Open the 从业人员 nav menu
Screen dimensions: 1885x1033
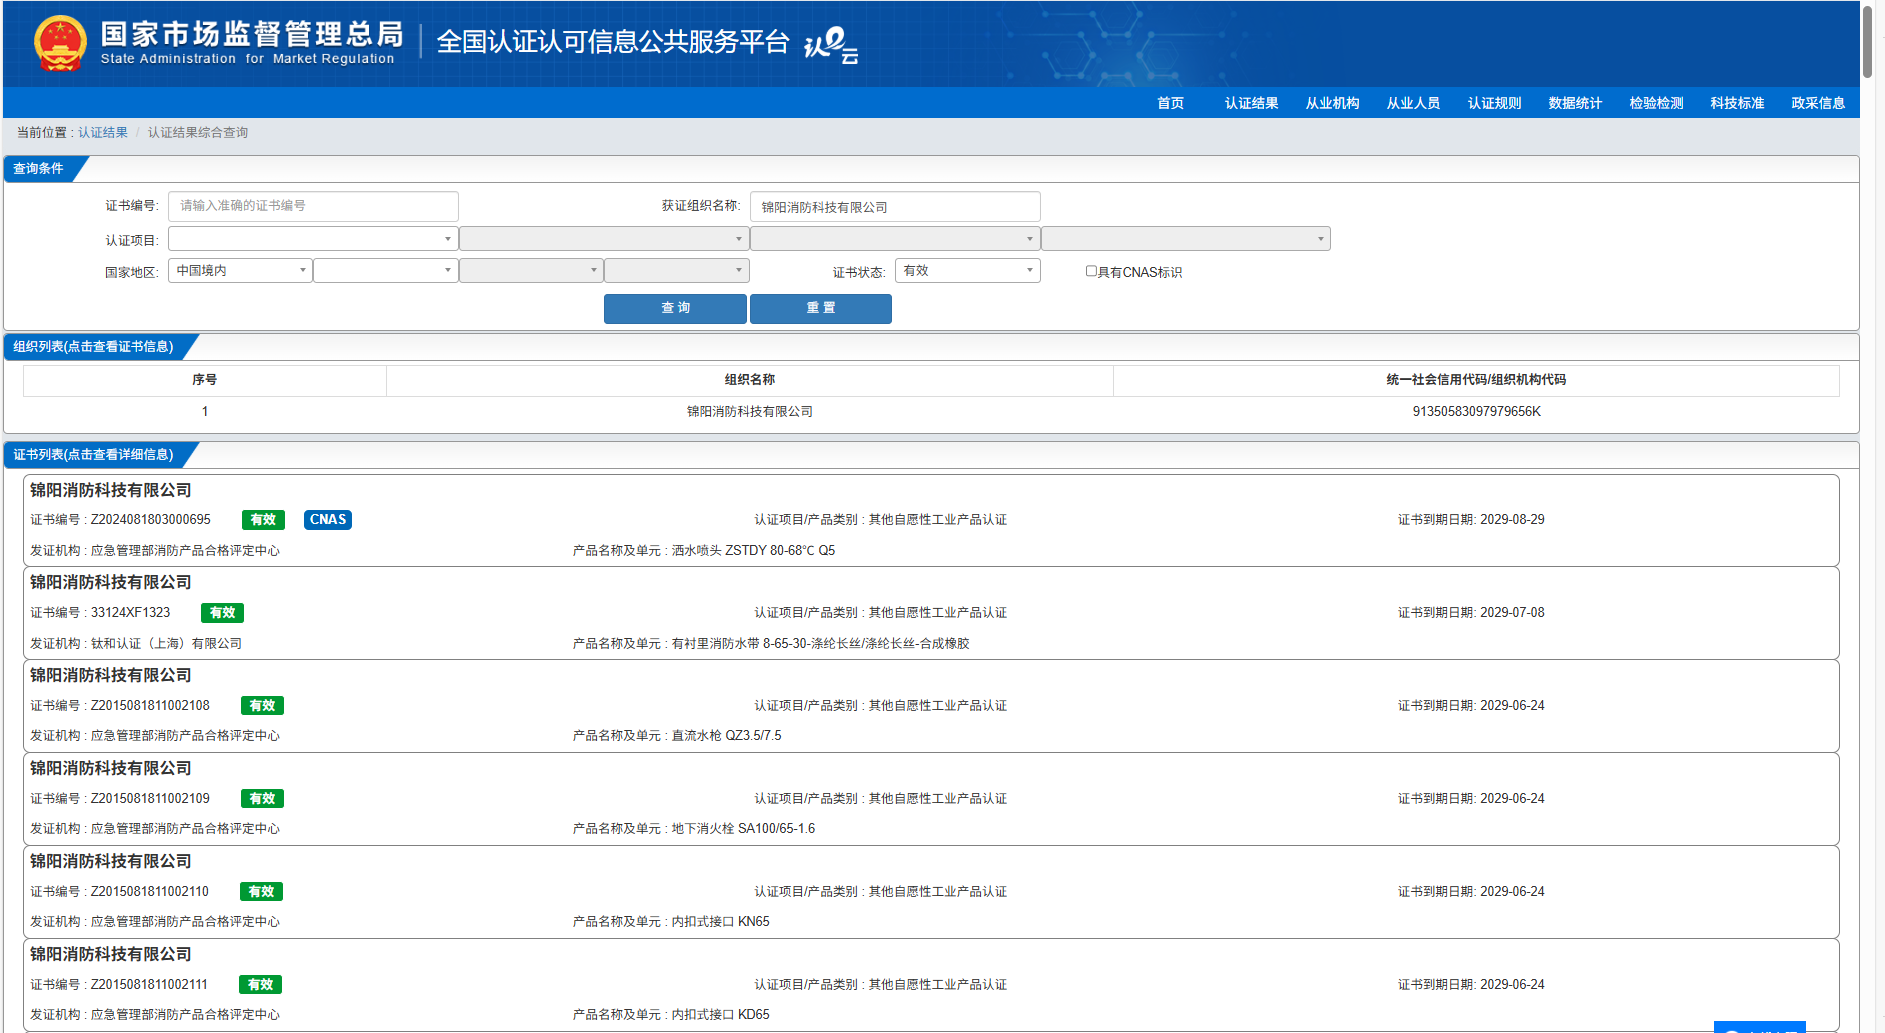pos(1413,103)
